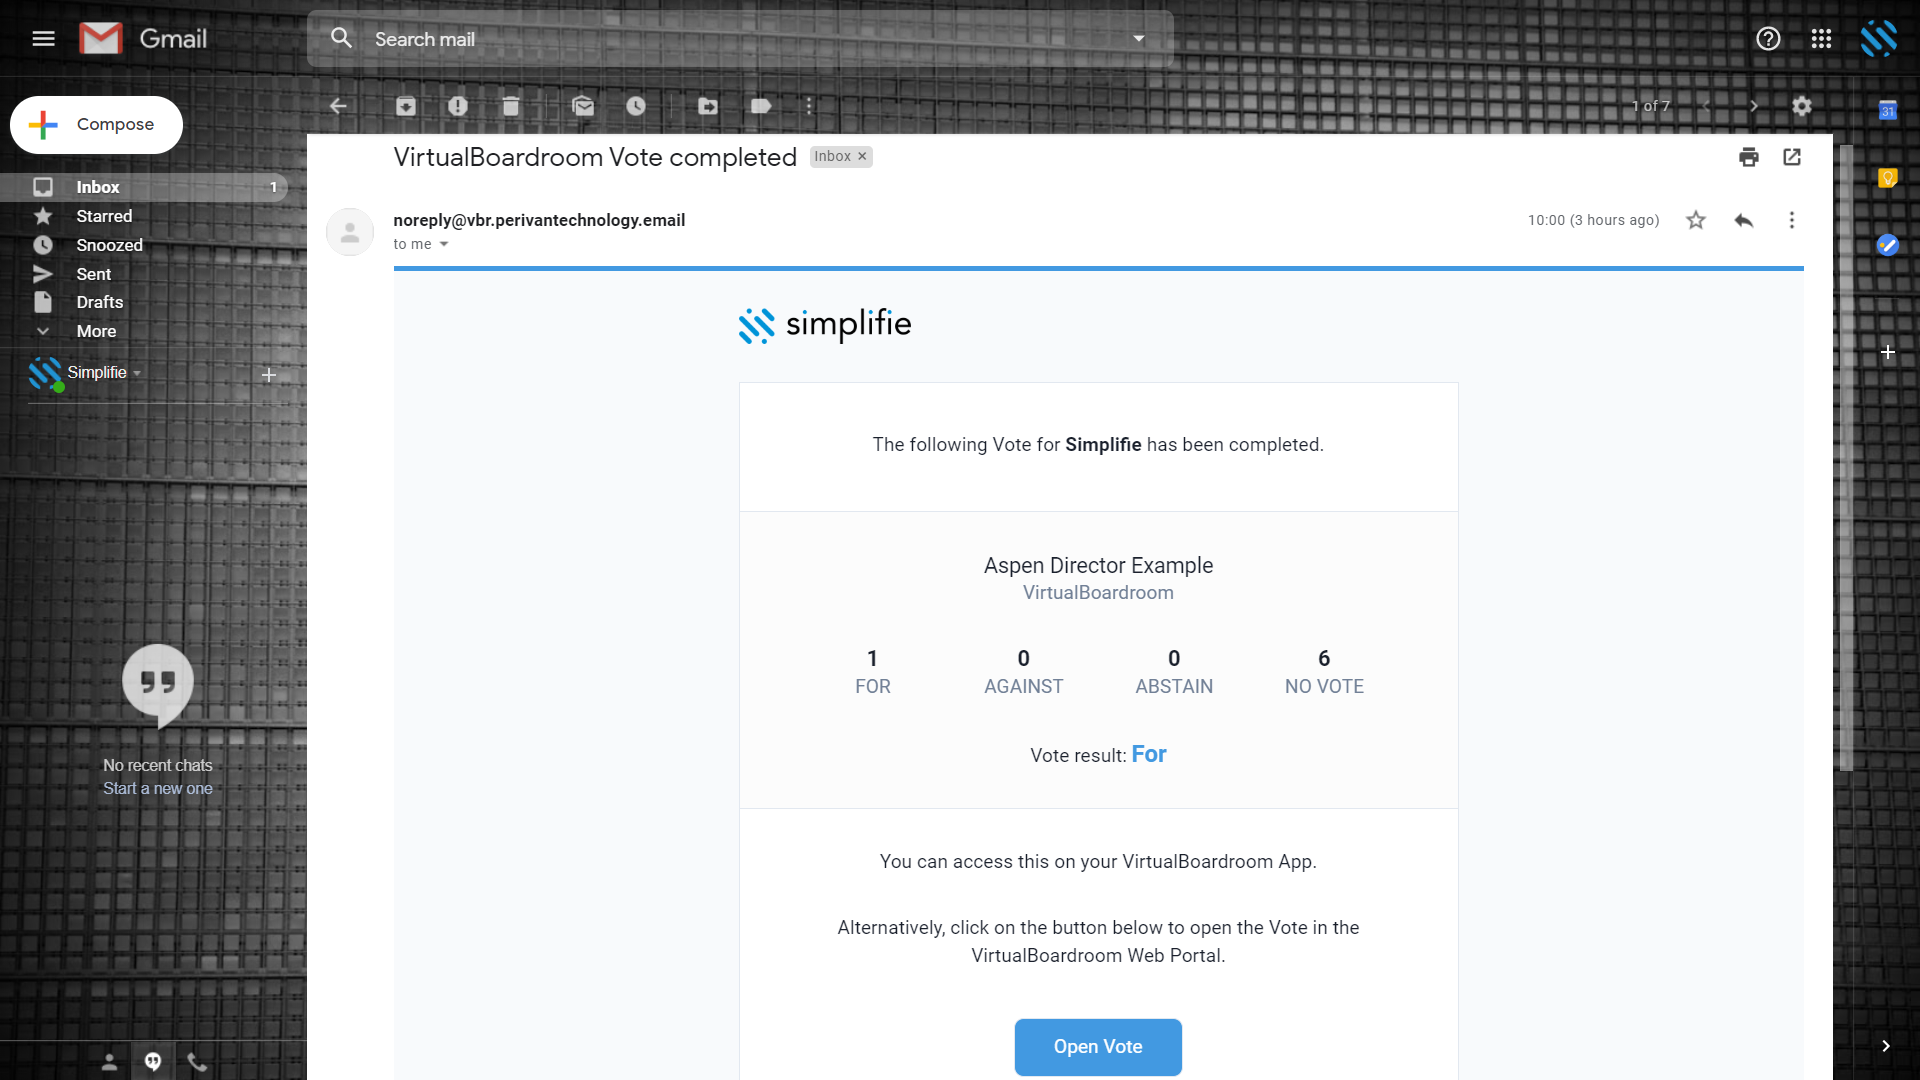Open toolbar more options menu
Viewport: 1920px width, 1080px height.
tap(810, 106)
